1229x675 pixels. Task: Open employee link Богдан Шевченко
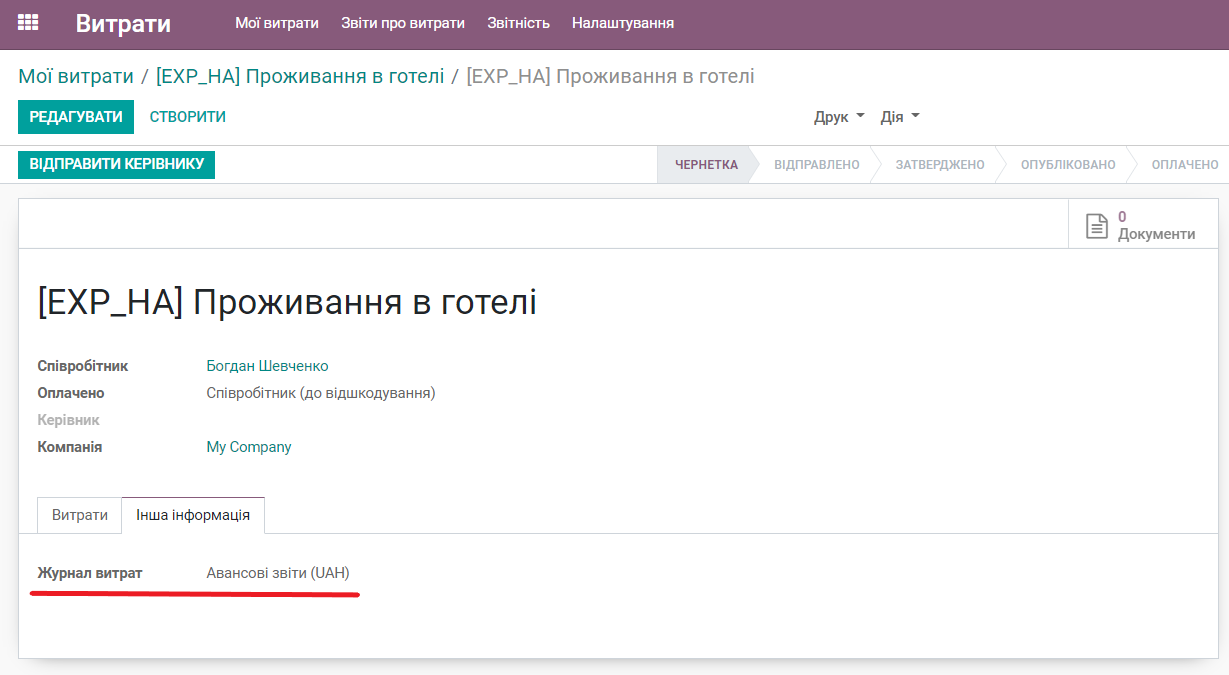tap(266, 365)
